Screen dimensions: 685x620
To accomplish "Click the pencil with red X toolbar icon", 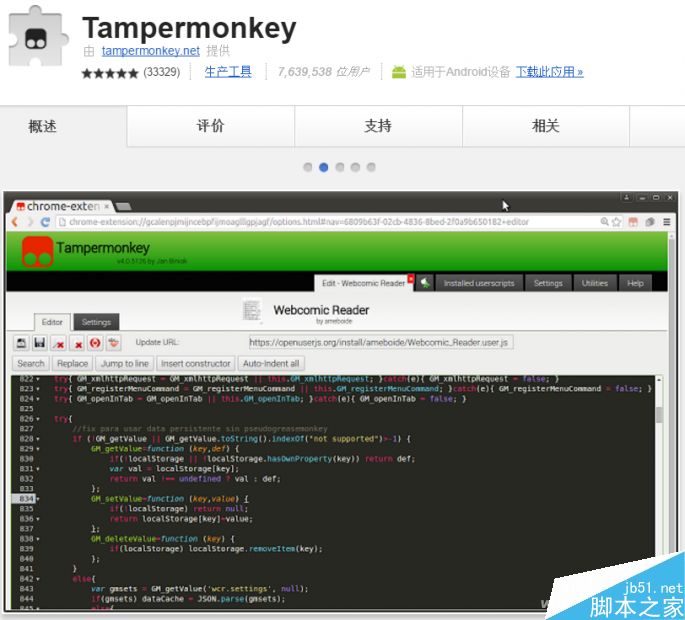I will (x=59, y=343).
